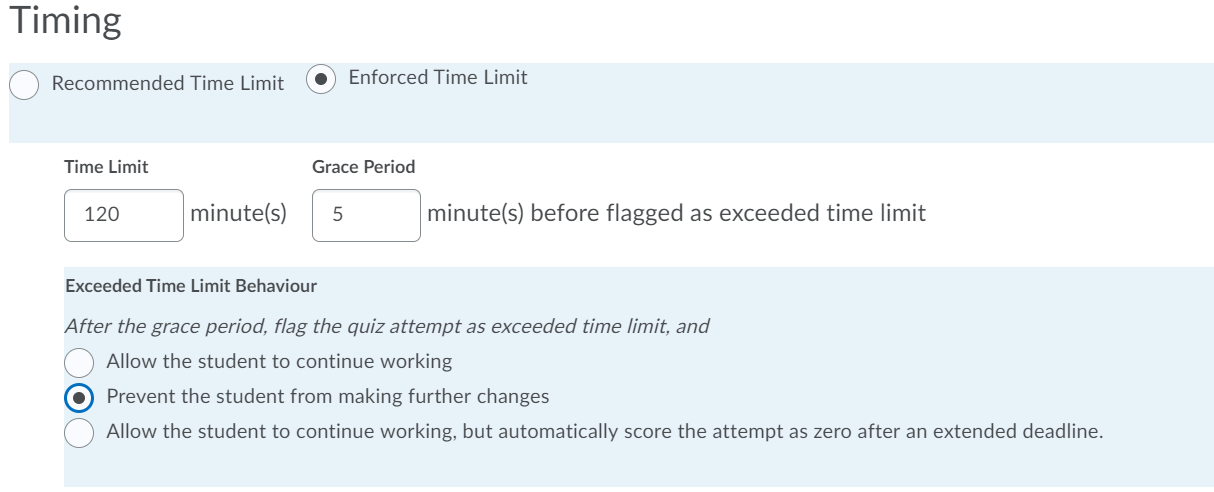
Task: Click the 'Enforced Time Limit' label text
Action: tap(437, 77)
